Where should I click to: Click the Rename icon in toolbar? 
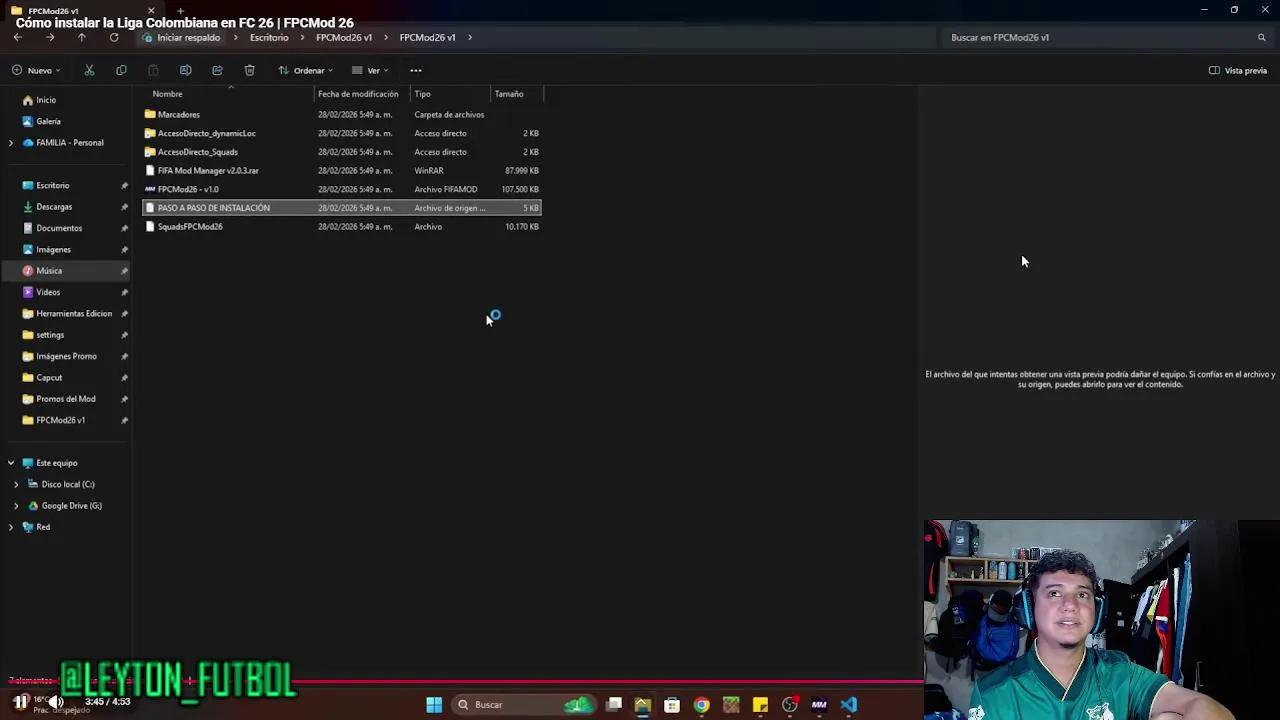pyautogui.click(x=185, y=70)
